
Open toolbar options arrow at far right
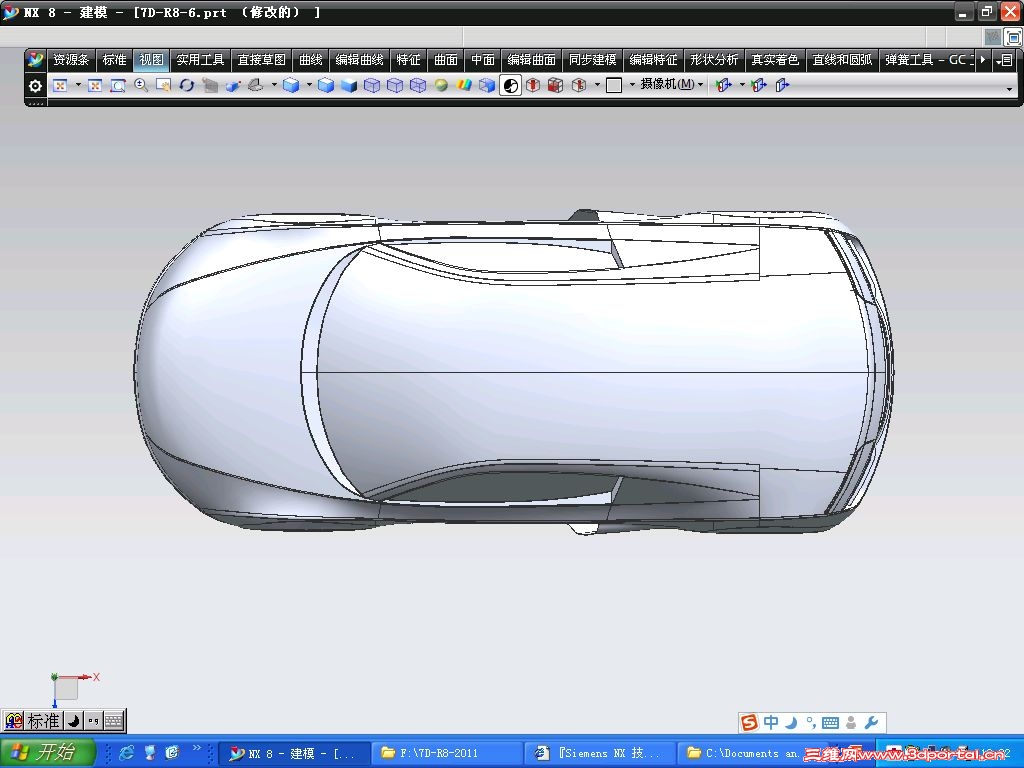(x=1010, y=89)
